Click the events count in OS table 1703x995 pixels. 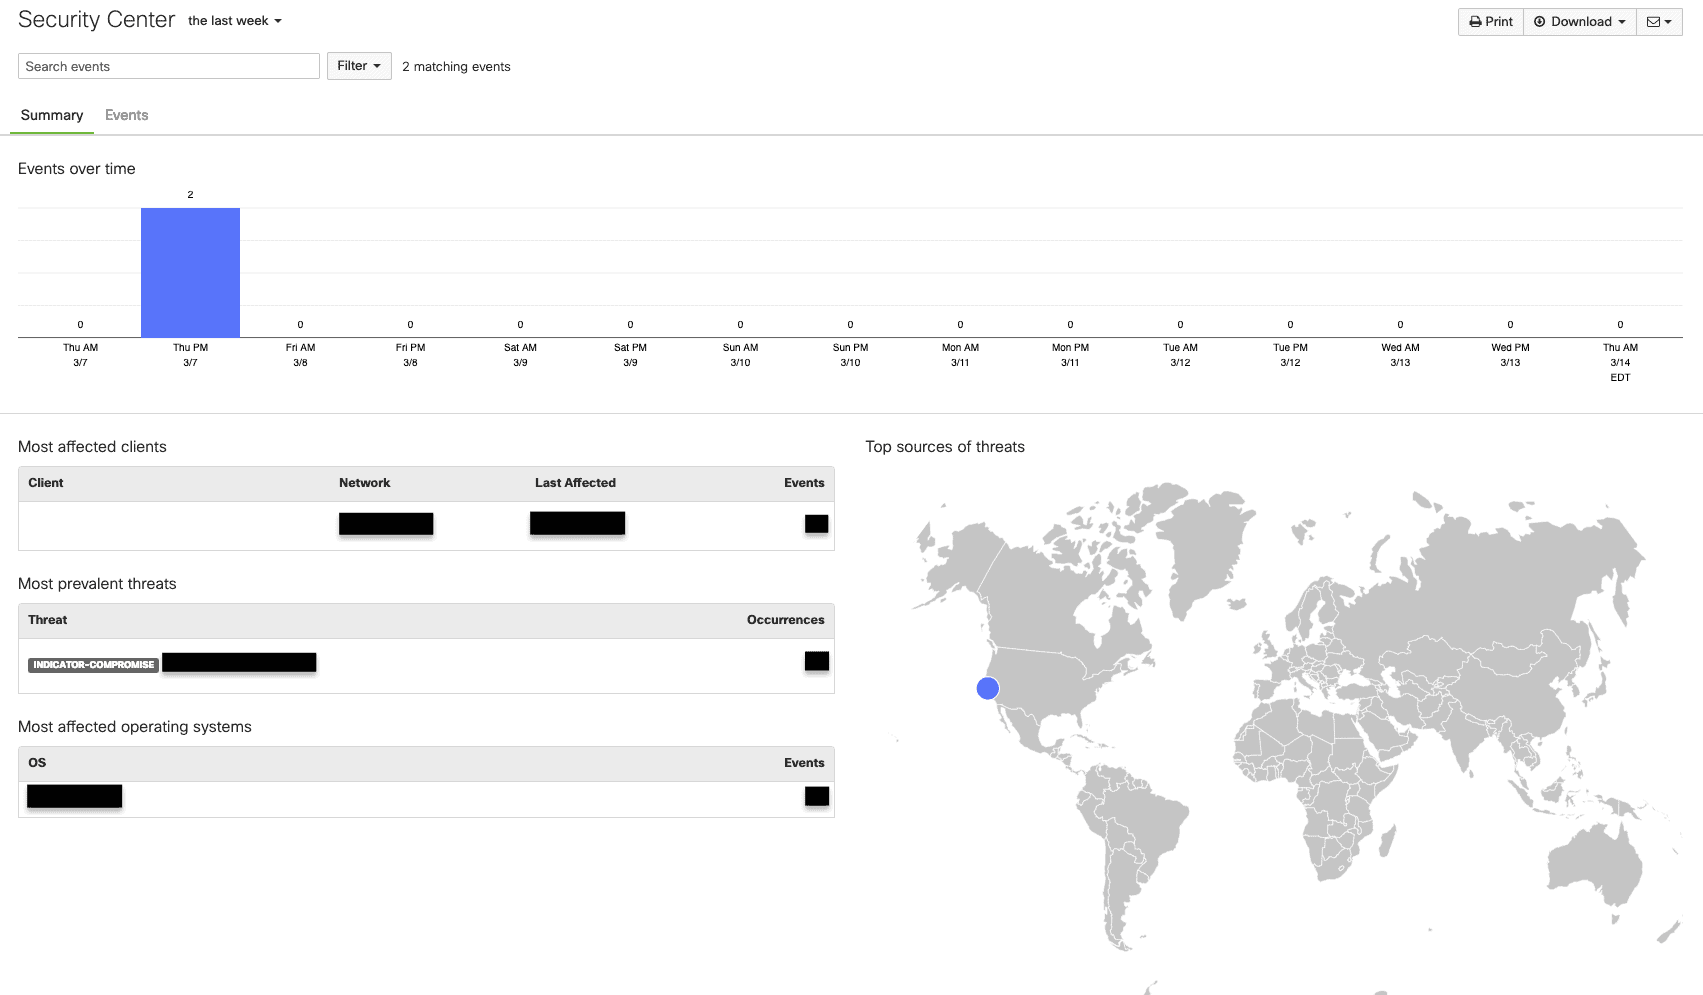tap(816, 796)
